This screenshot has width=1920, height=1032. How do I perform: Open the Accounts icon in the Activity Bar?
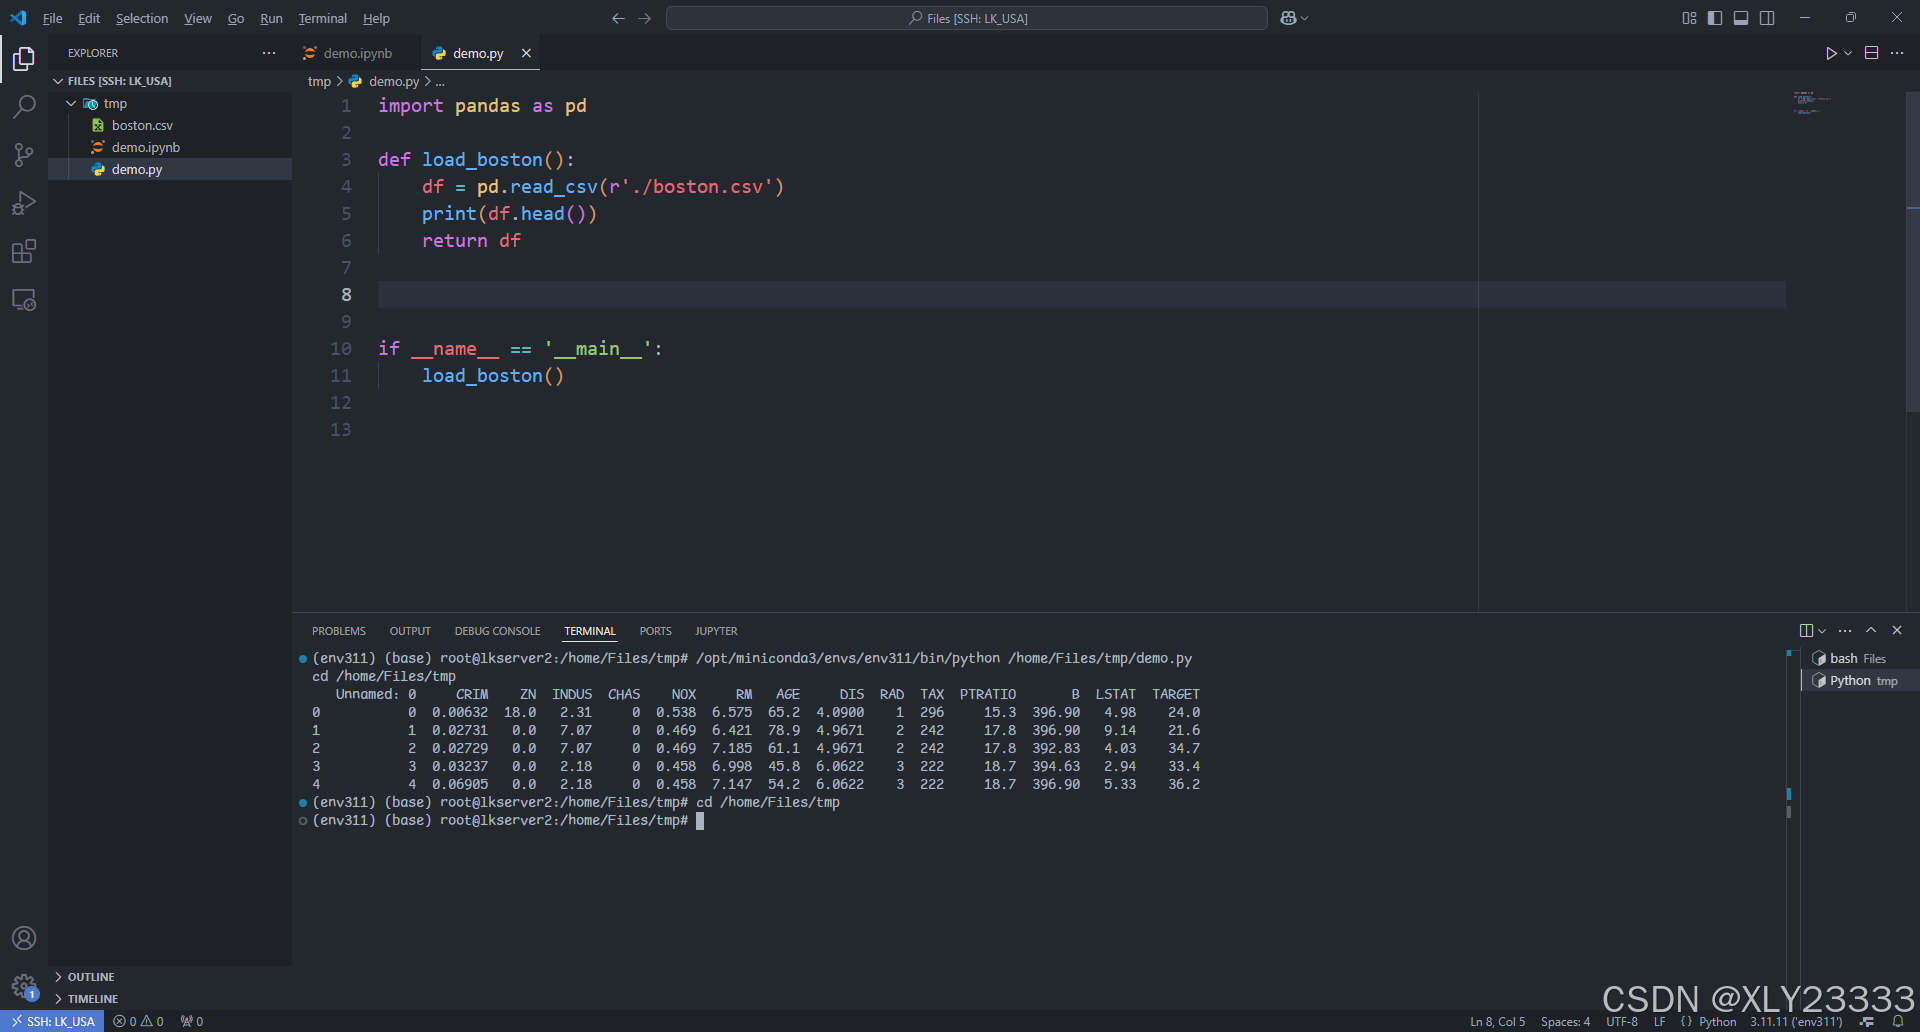pyautogui.click(x=24, y=938)
